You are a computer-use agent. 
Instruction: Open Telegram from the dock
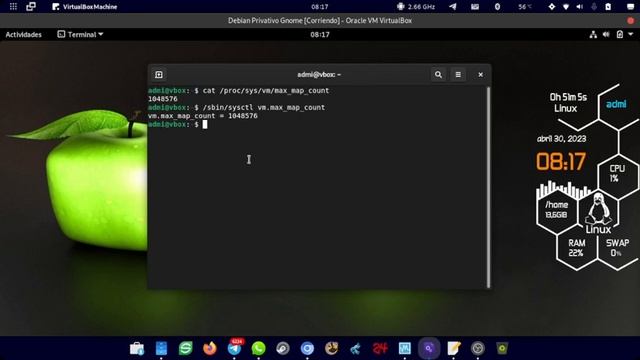(x=234, y=349)
